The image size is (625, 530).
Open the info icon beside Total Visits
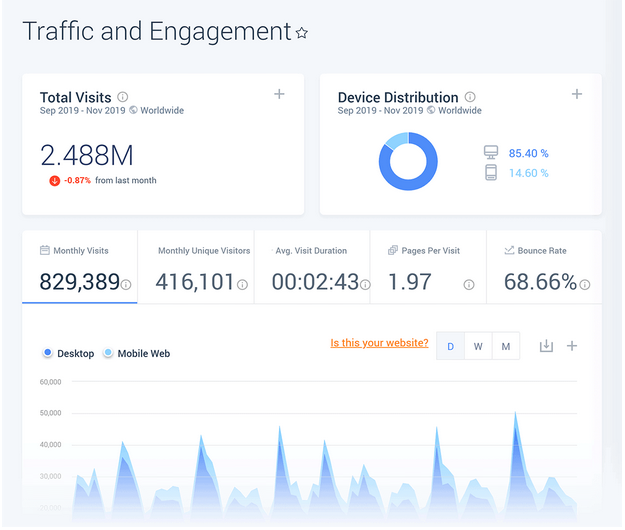coord(123,97)
